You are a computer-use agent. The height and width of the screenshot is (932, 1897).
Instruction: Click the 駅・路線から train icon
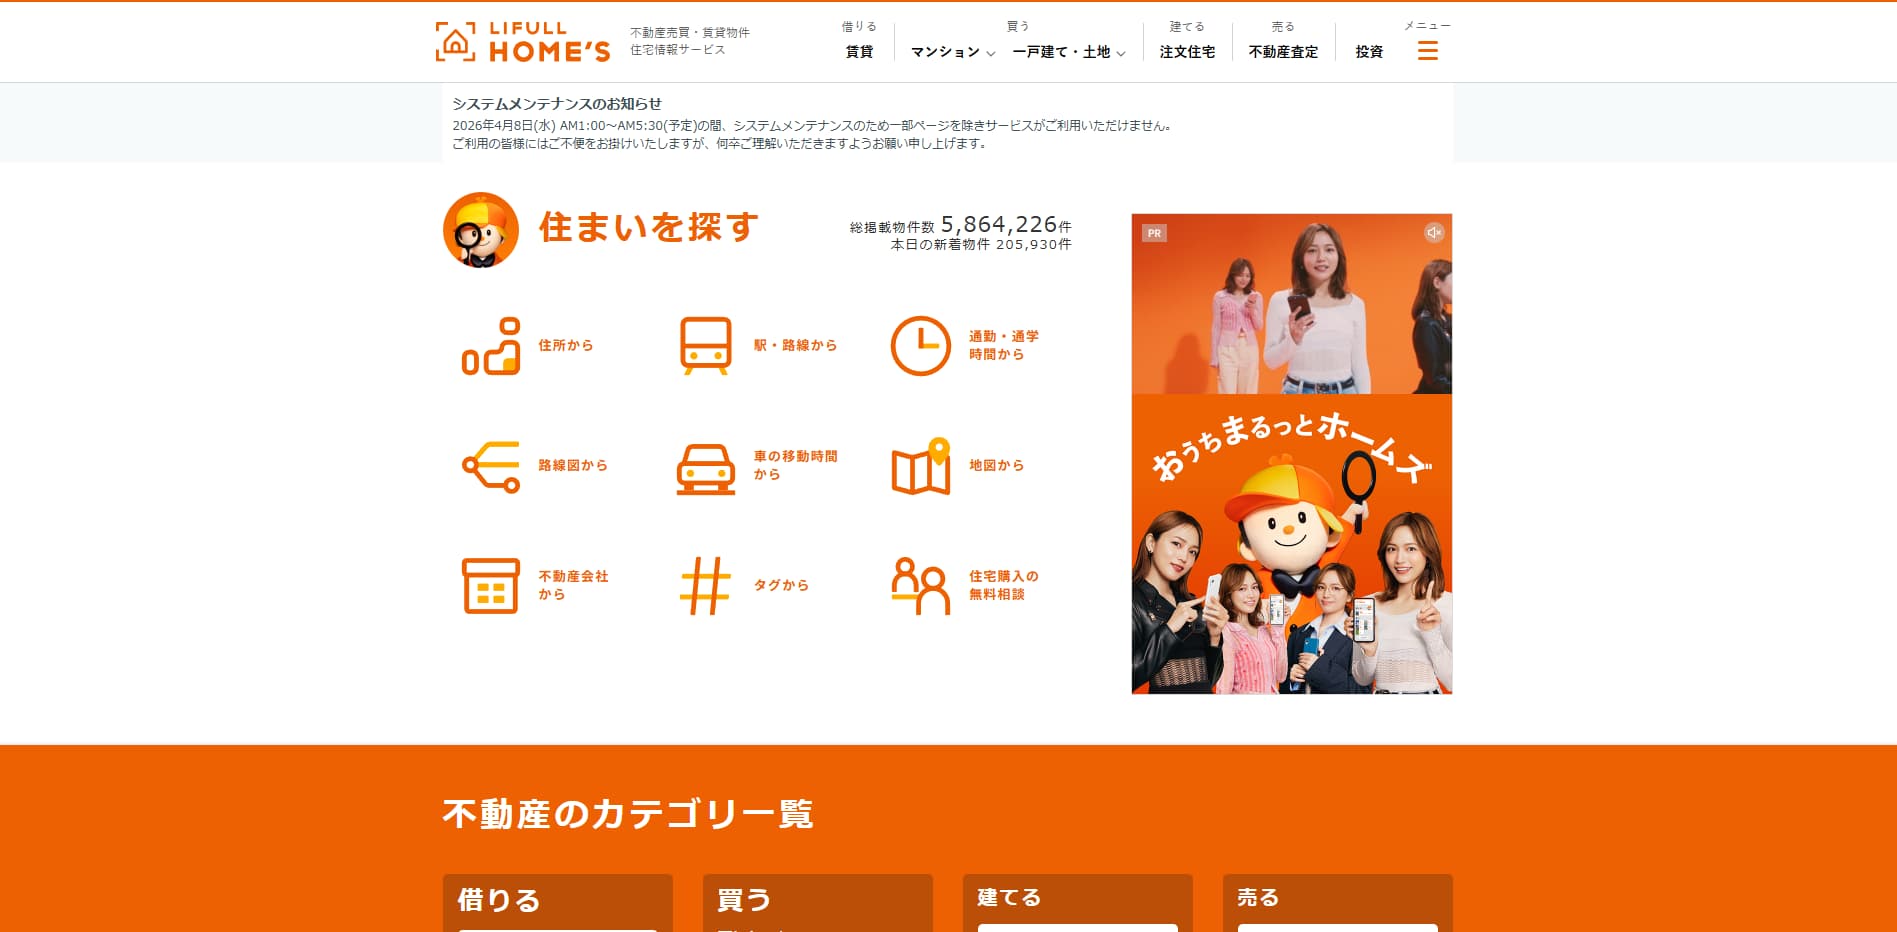tap(706, 344)
